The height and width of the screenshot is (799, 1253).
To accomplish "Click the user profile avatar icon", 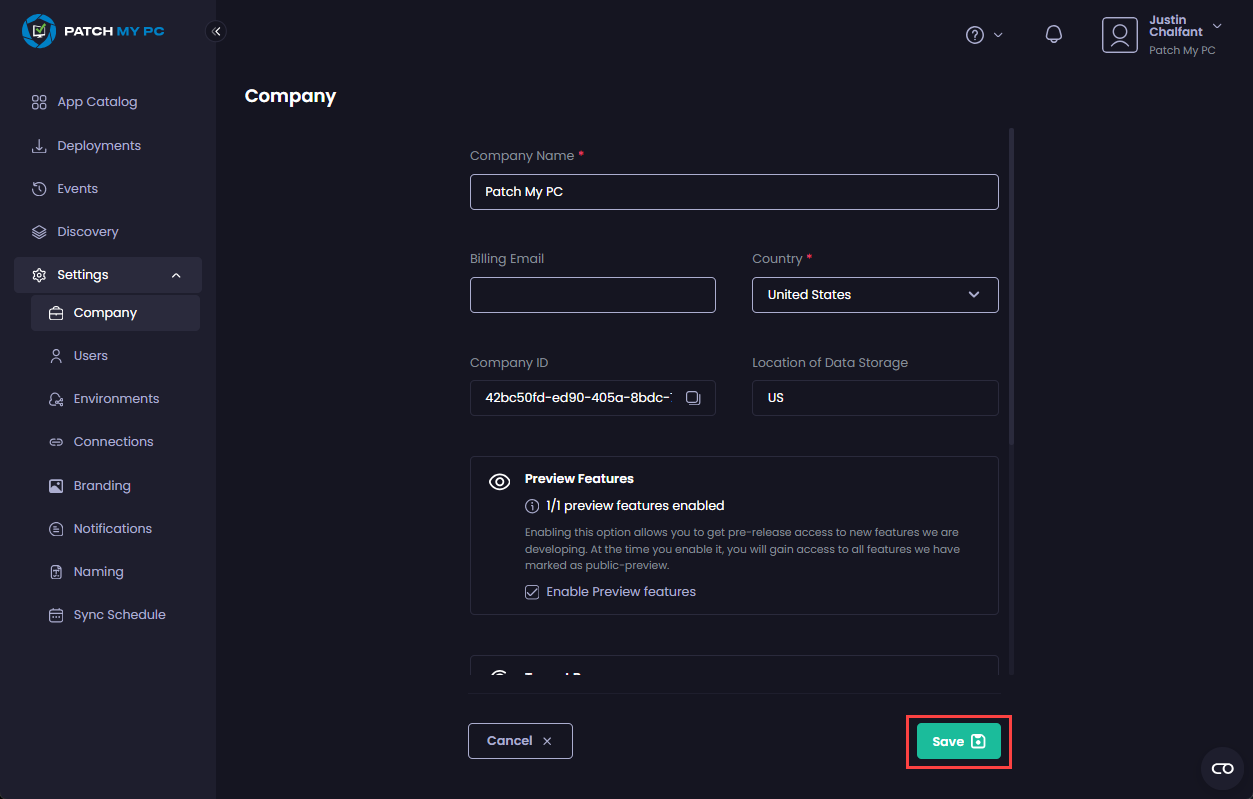I will point(1120,35).
